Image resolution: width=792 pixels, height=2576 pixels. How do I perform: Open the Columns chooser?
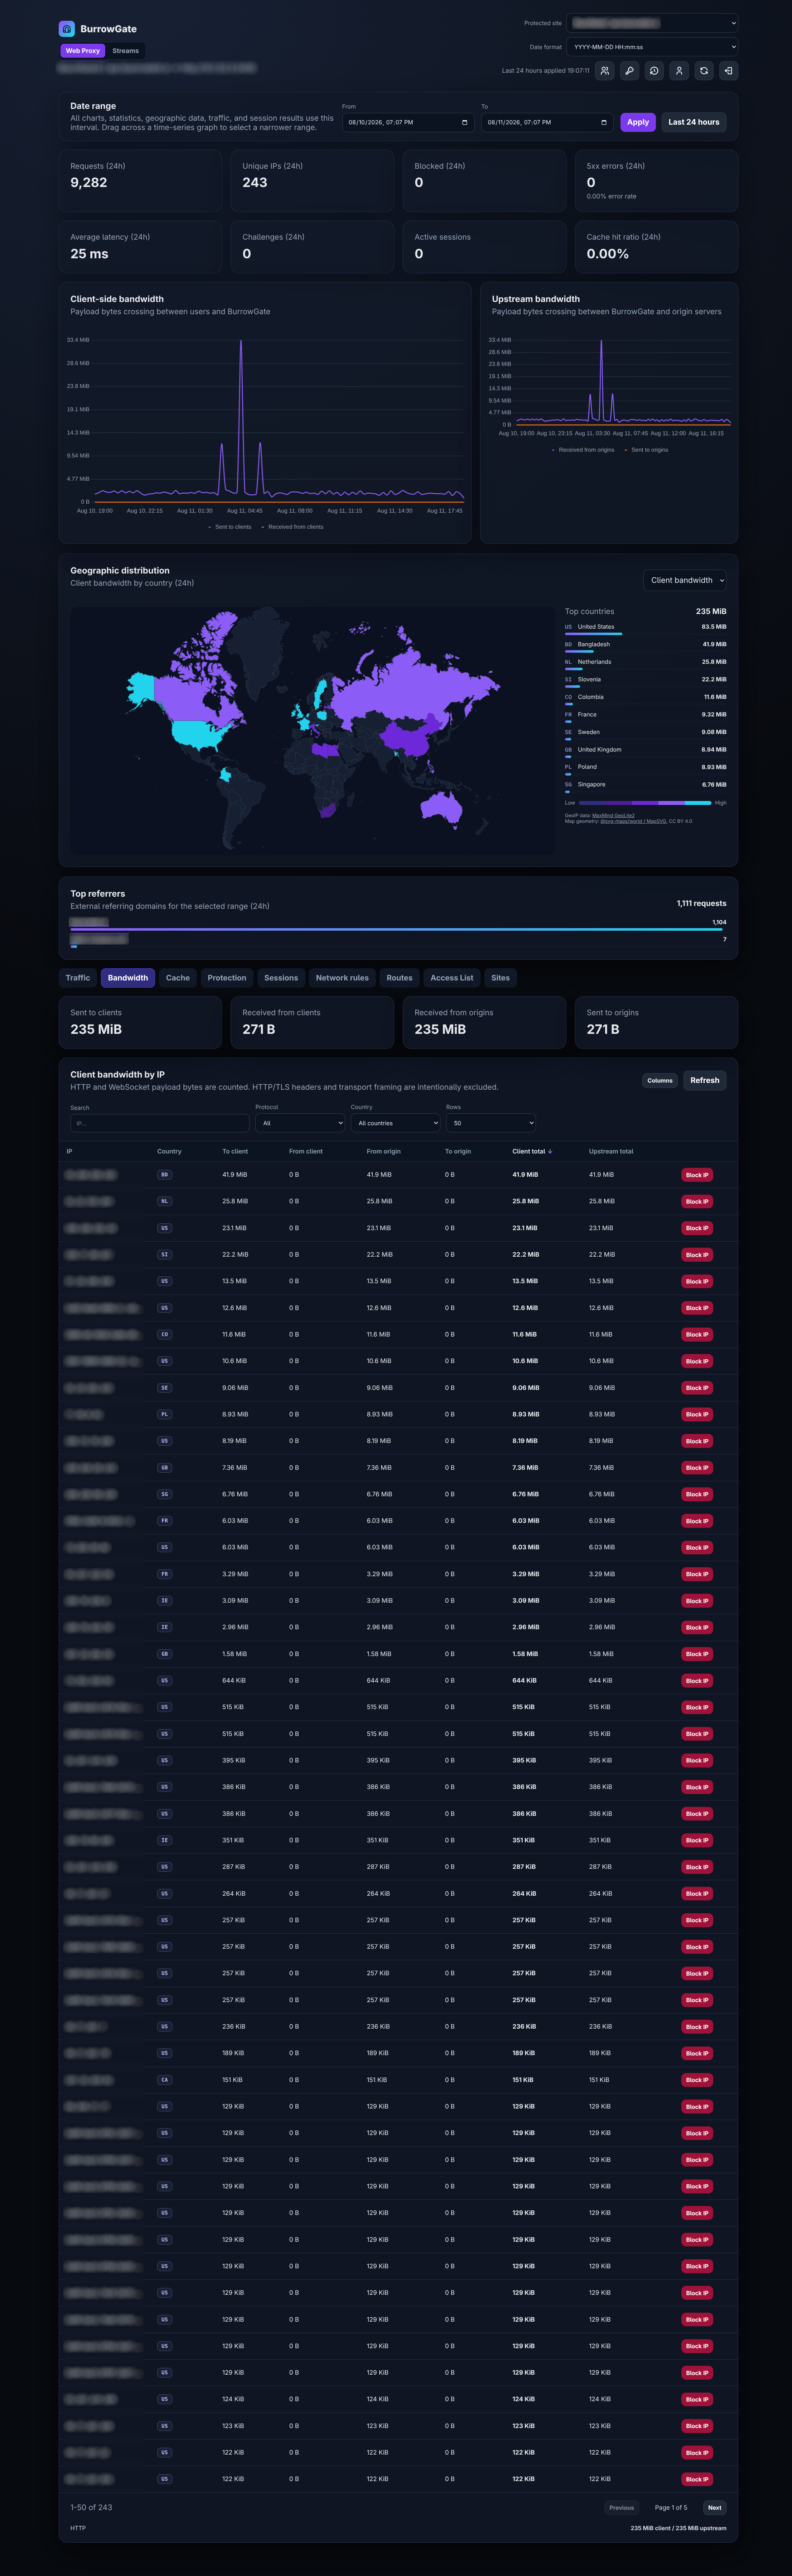(660, 1080)
